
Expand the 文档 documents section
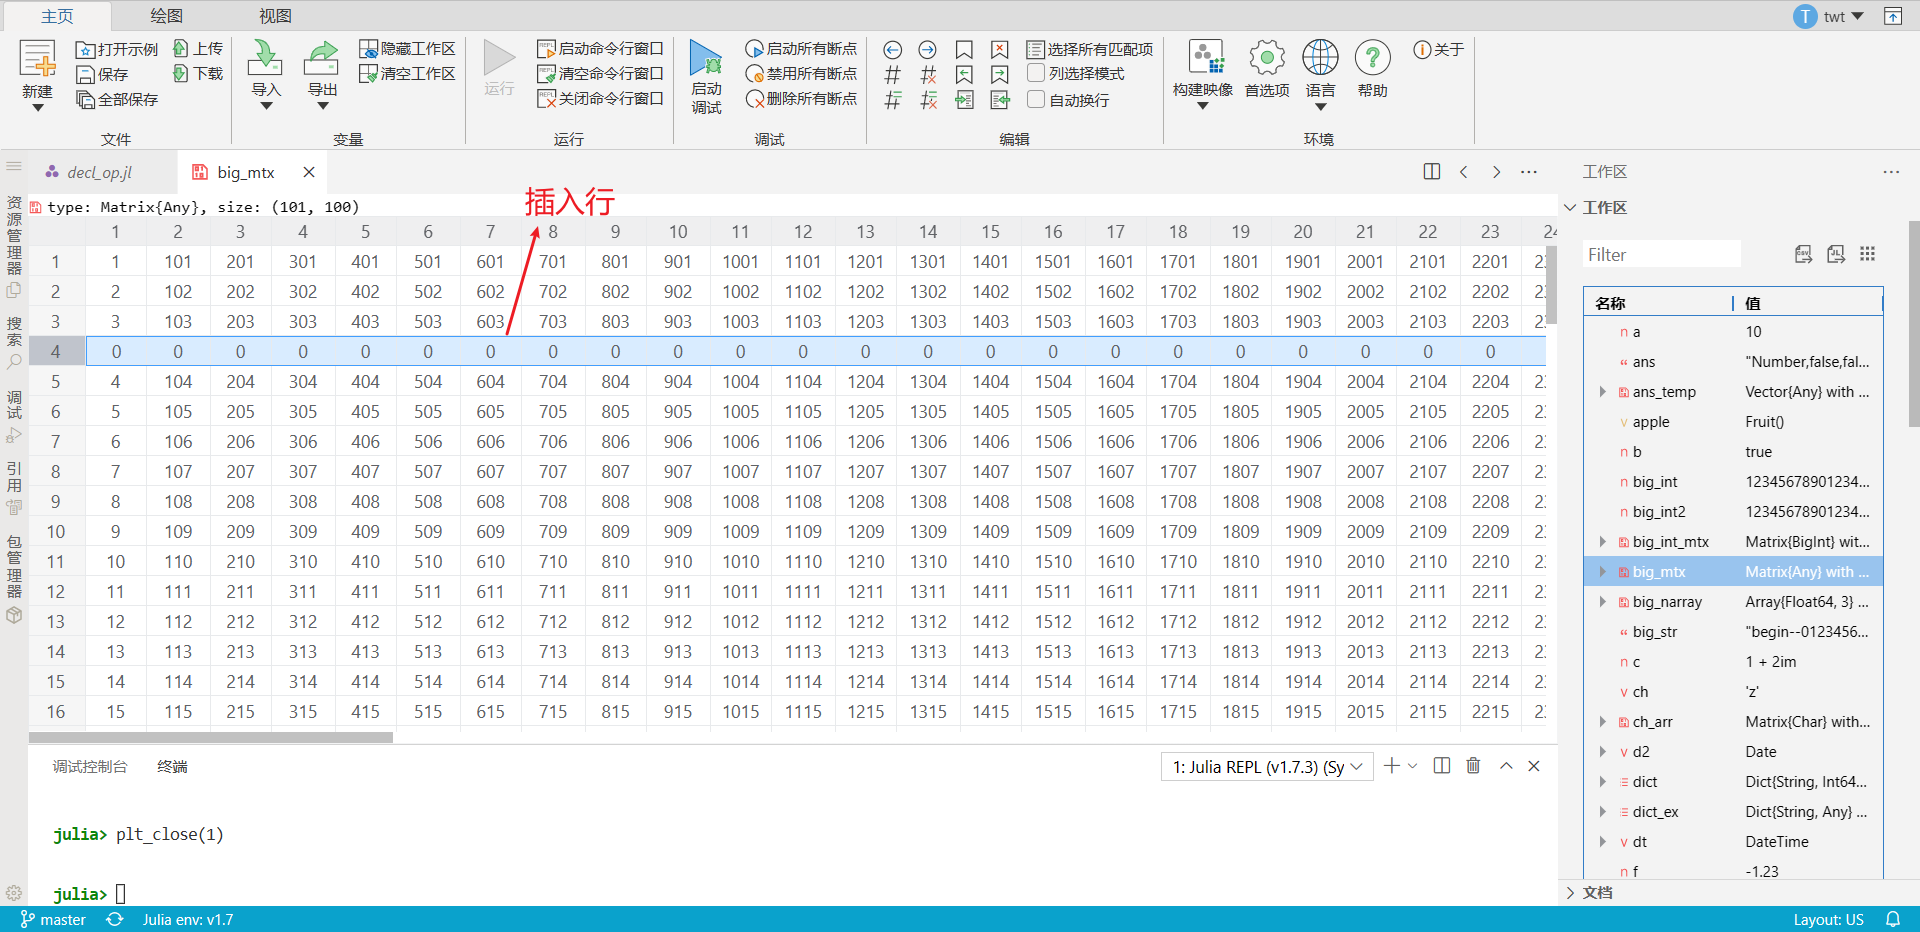pos(1570,893)
